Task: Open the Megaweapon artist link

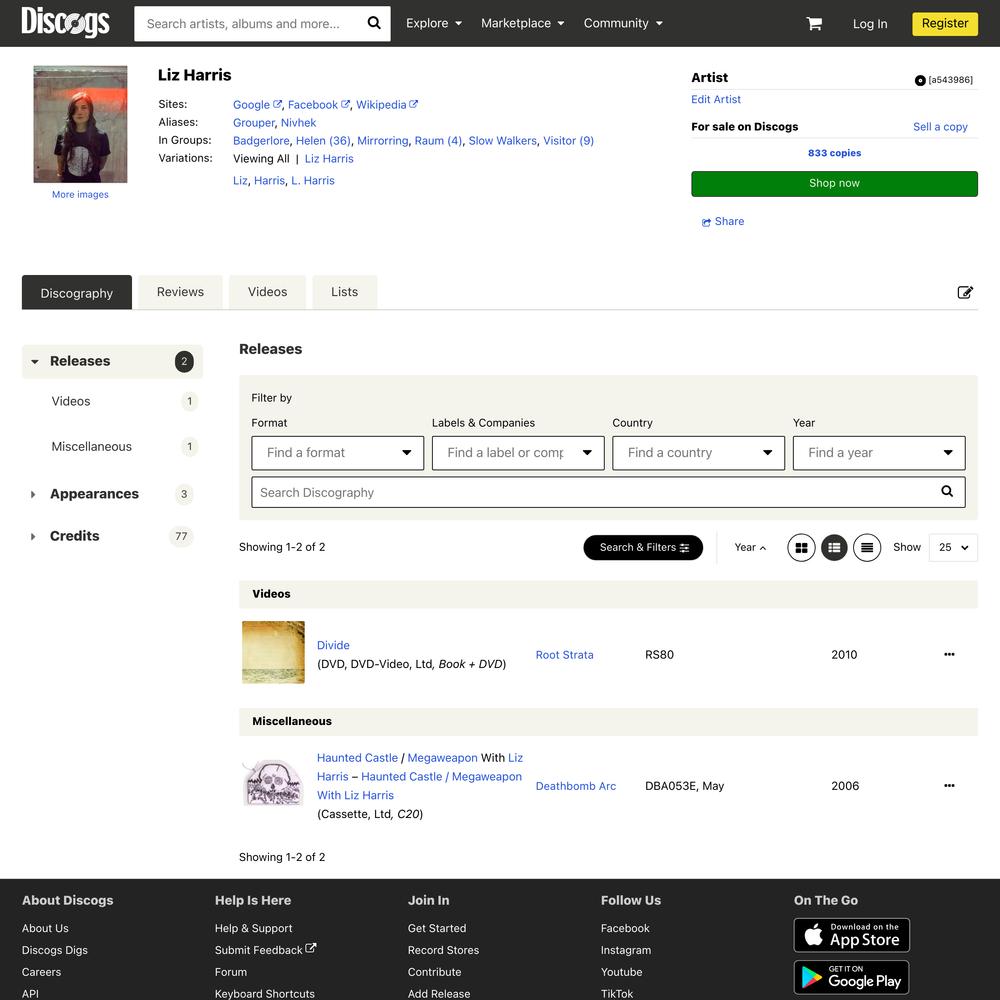Action: [x=443, y=758]
